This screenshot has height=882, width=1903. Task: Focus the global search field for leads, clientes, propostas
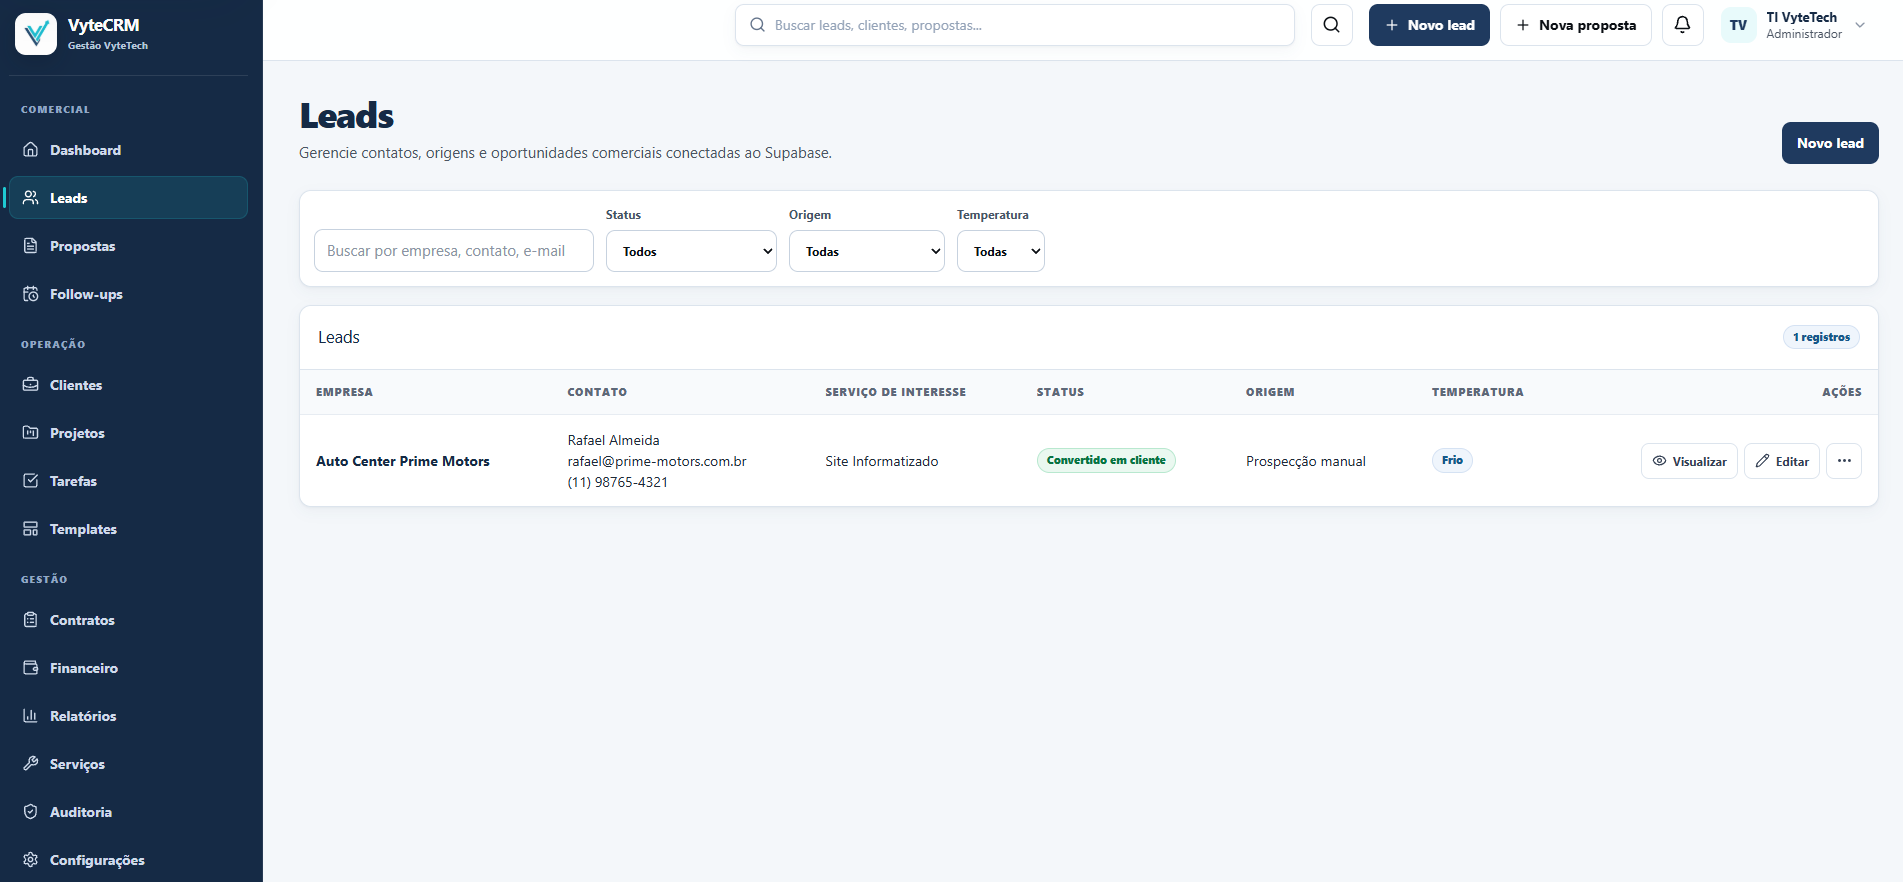pyautogui.click(x=1015, y=25)
